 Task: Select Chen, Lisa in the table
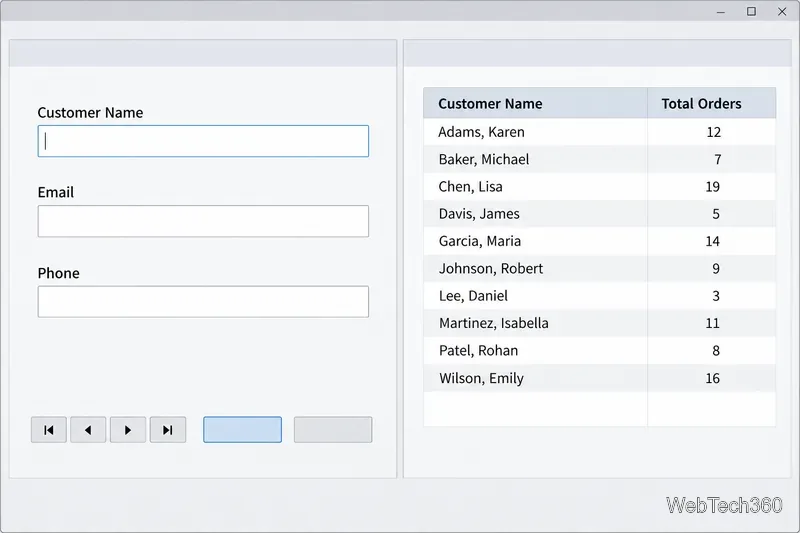pyautogui.click(x=599, y=187)
